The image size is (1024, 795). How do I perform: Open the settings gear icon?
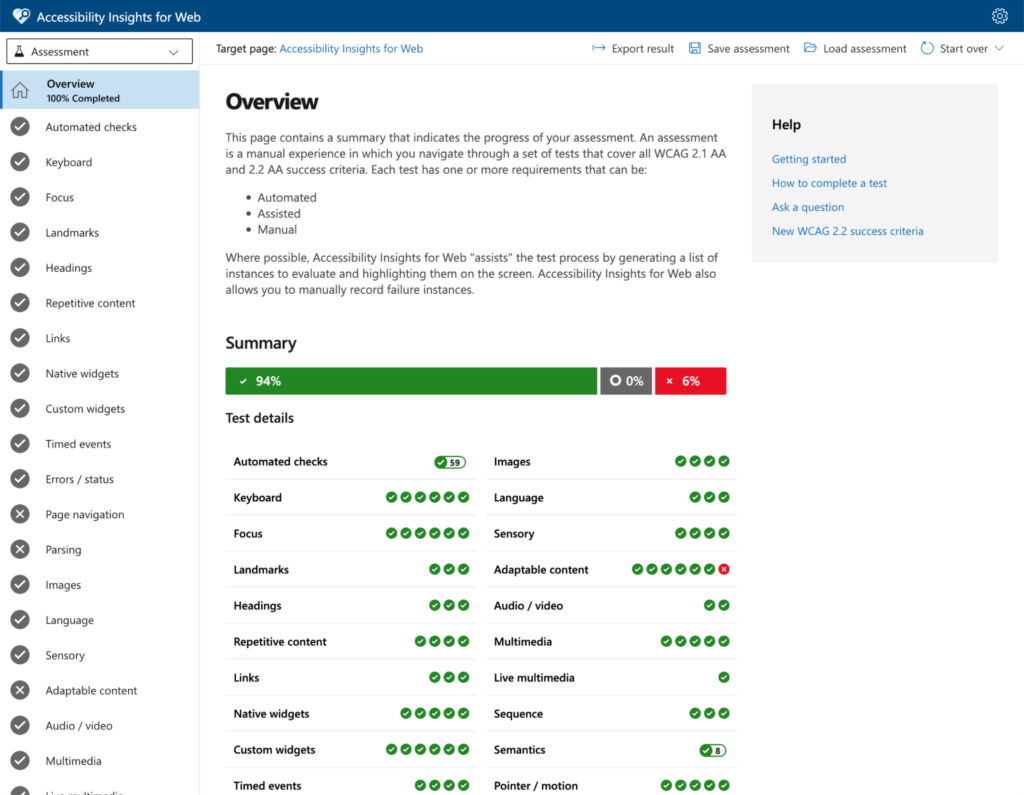[999, 16]
